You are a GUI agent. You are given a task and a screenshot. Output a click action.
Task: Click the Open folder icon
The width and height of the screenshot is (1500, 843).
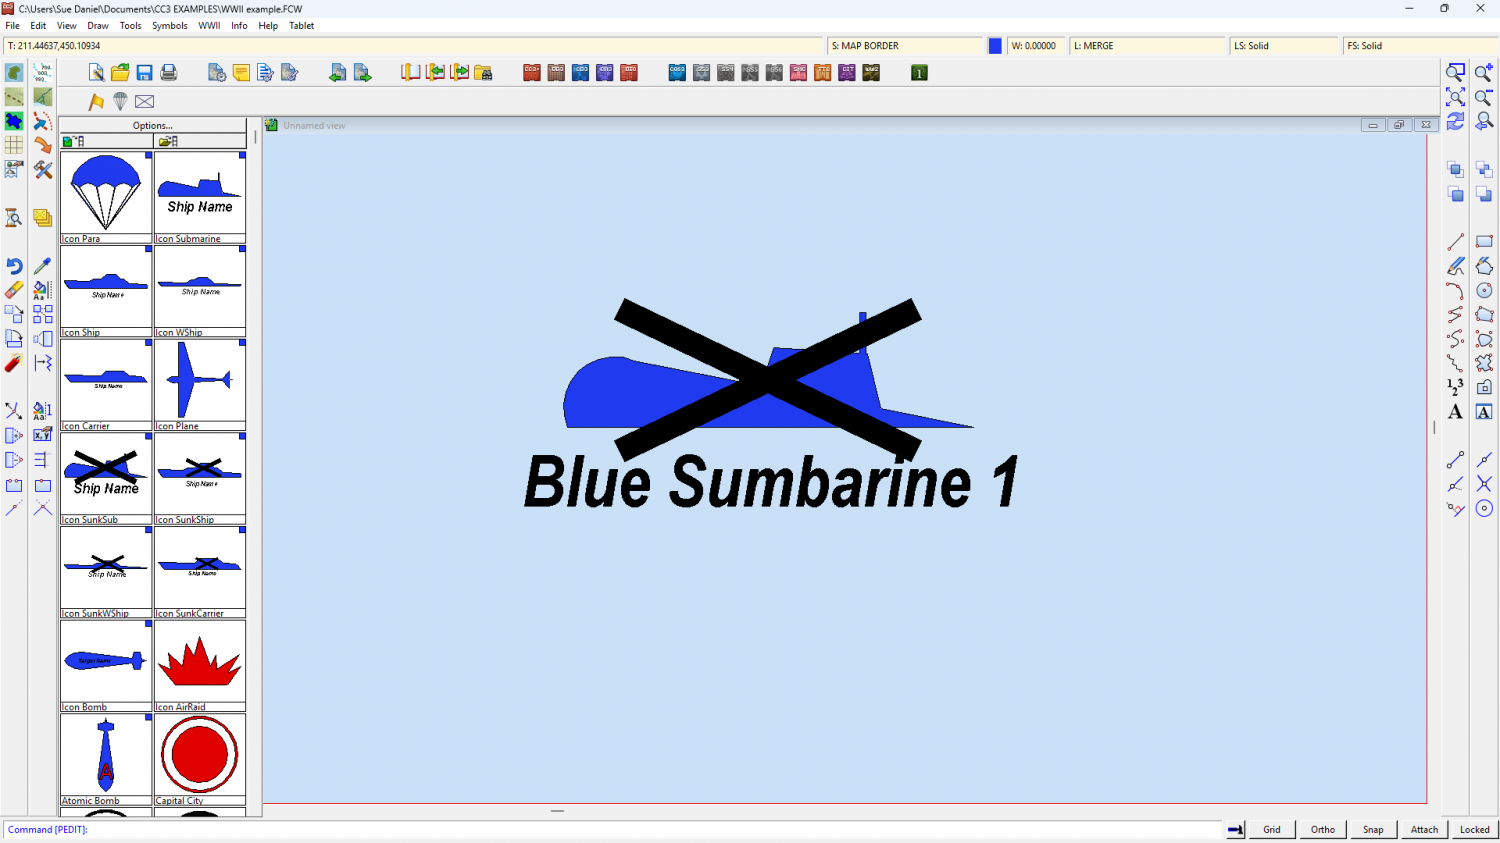tap(120, 73)
